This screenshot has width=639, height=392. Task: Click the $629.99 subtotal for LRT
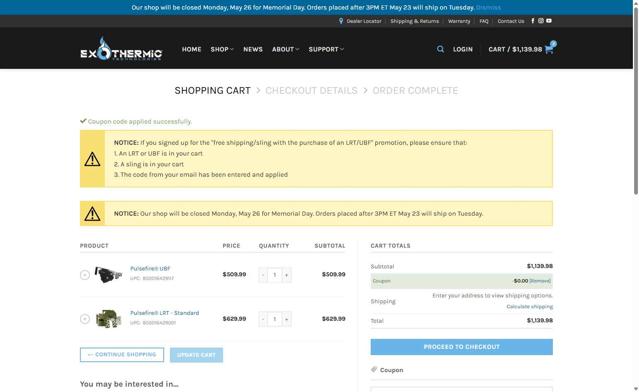pyautogui.click(x=333, y=319)
